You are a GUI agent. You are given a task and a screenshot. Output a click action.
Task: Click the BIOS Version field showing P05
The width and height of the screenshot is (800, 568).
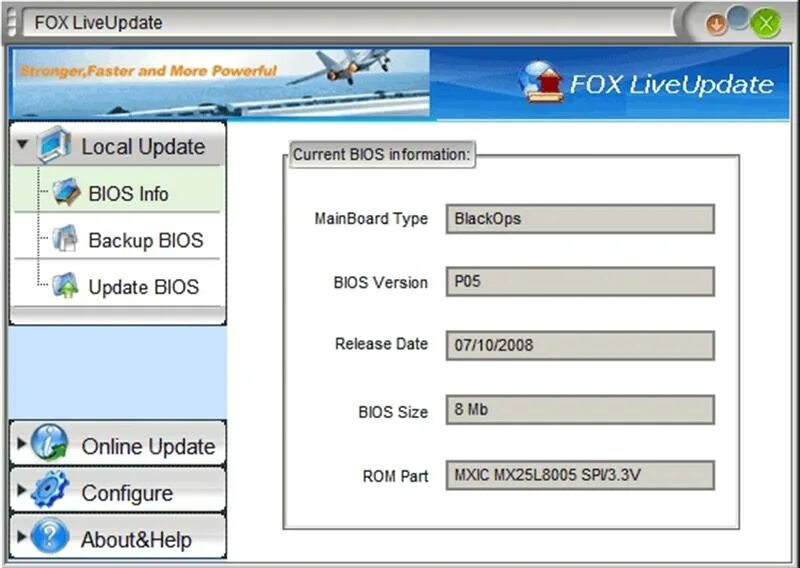pyautogui.click(x=580, y=282)
